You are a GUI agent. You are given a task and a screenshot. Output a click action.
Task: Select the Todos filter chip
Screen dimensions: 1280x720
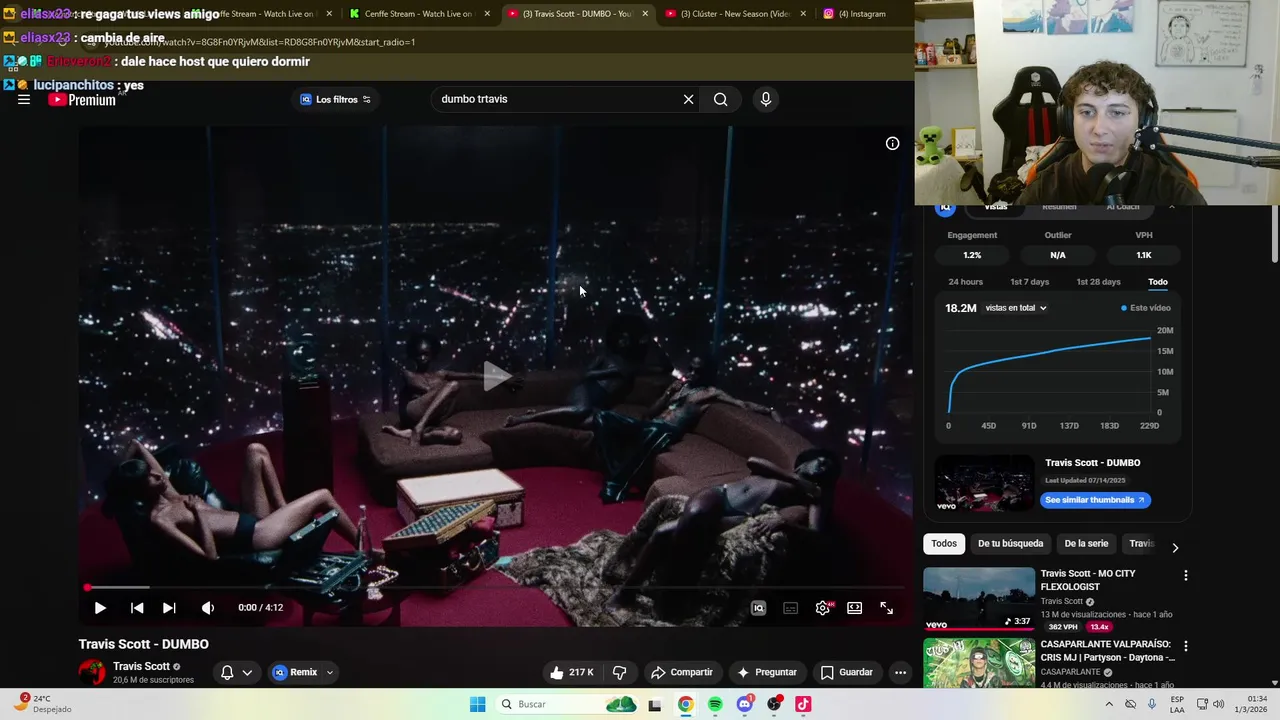[944, 543]
